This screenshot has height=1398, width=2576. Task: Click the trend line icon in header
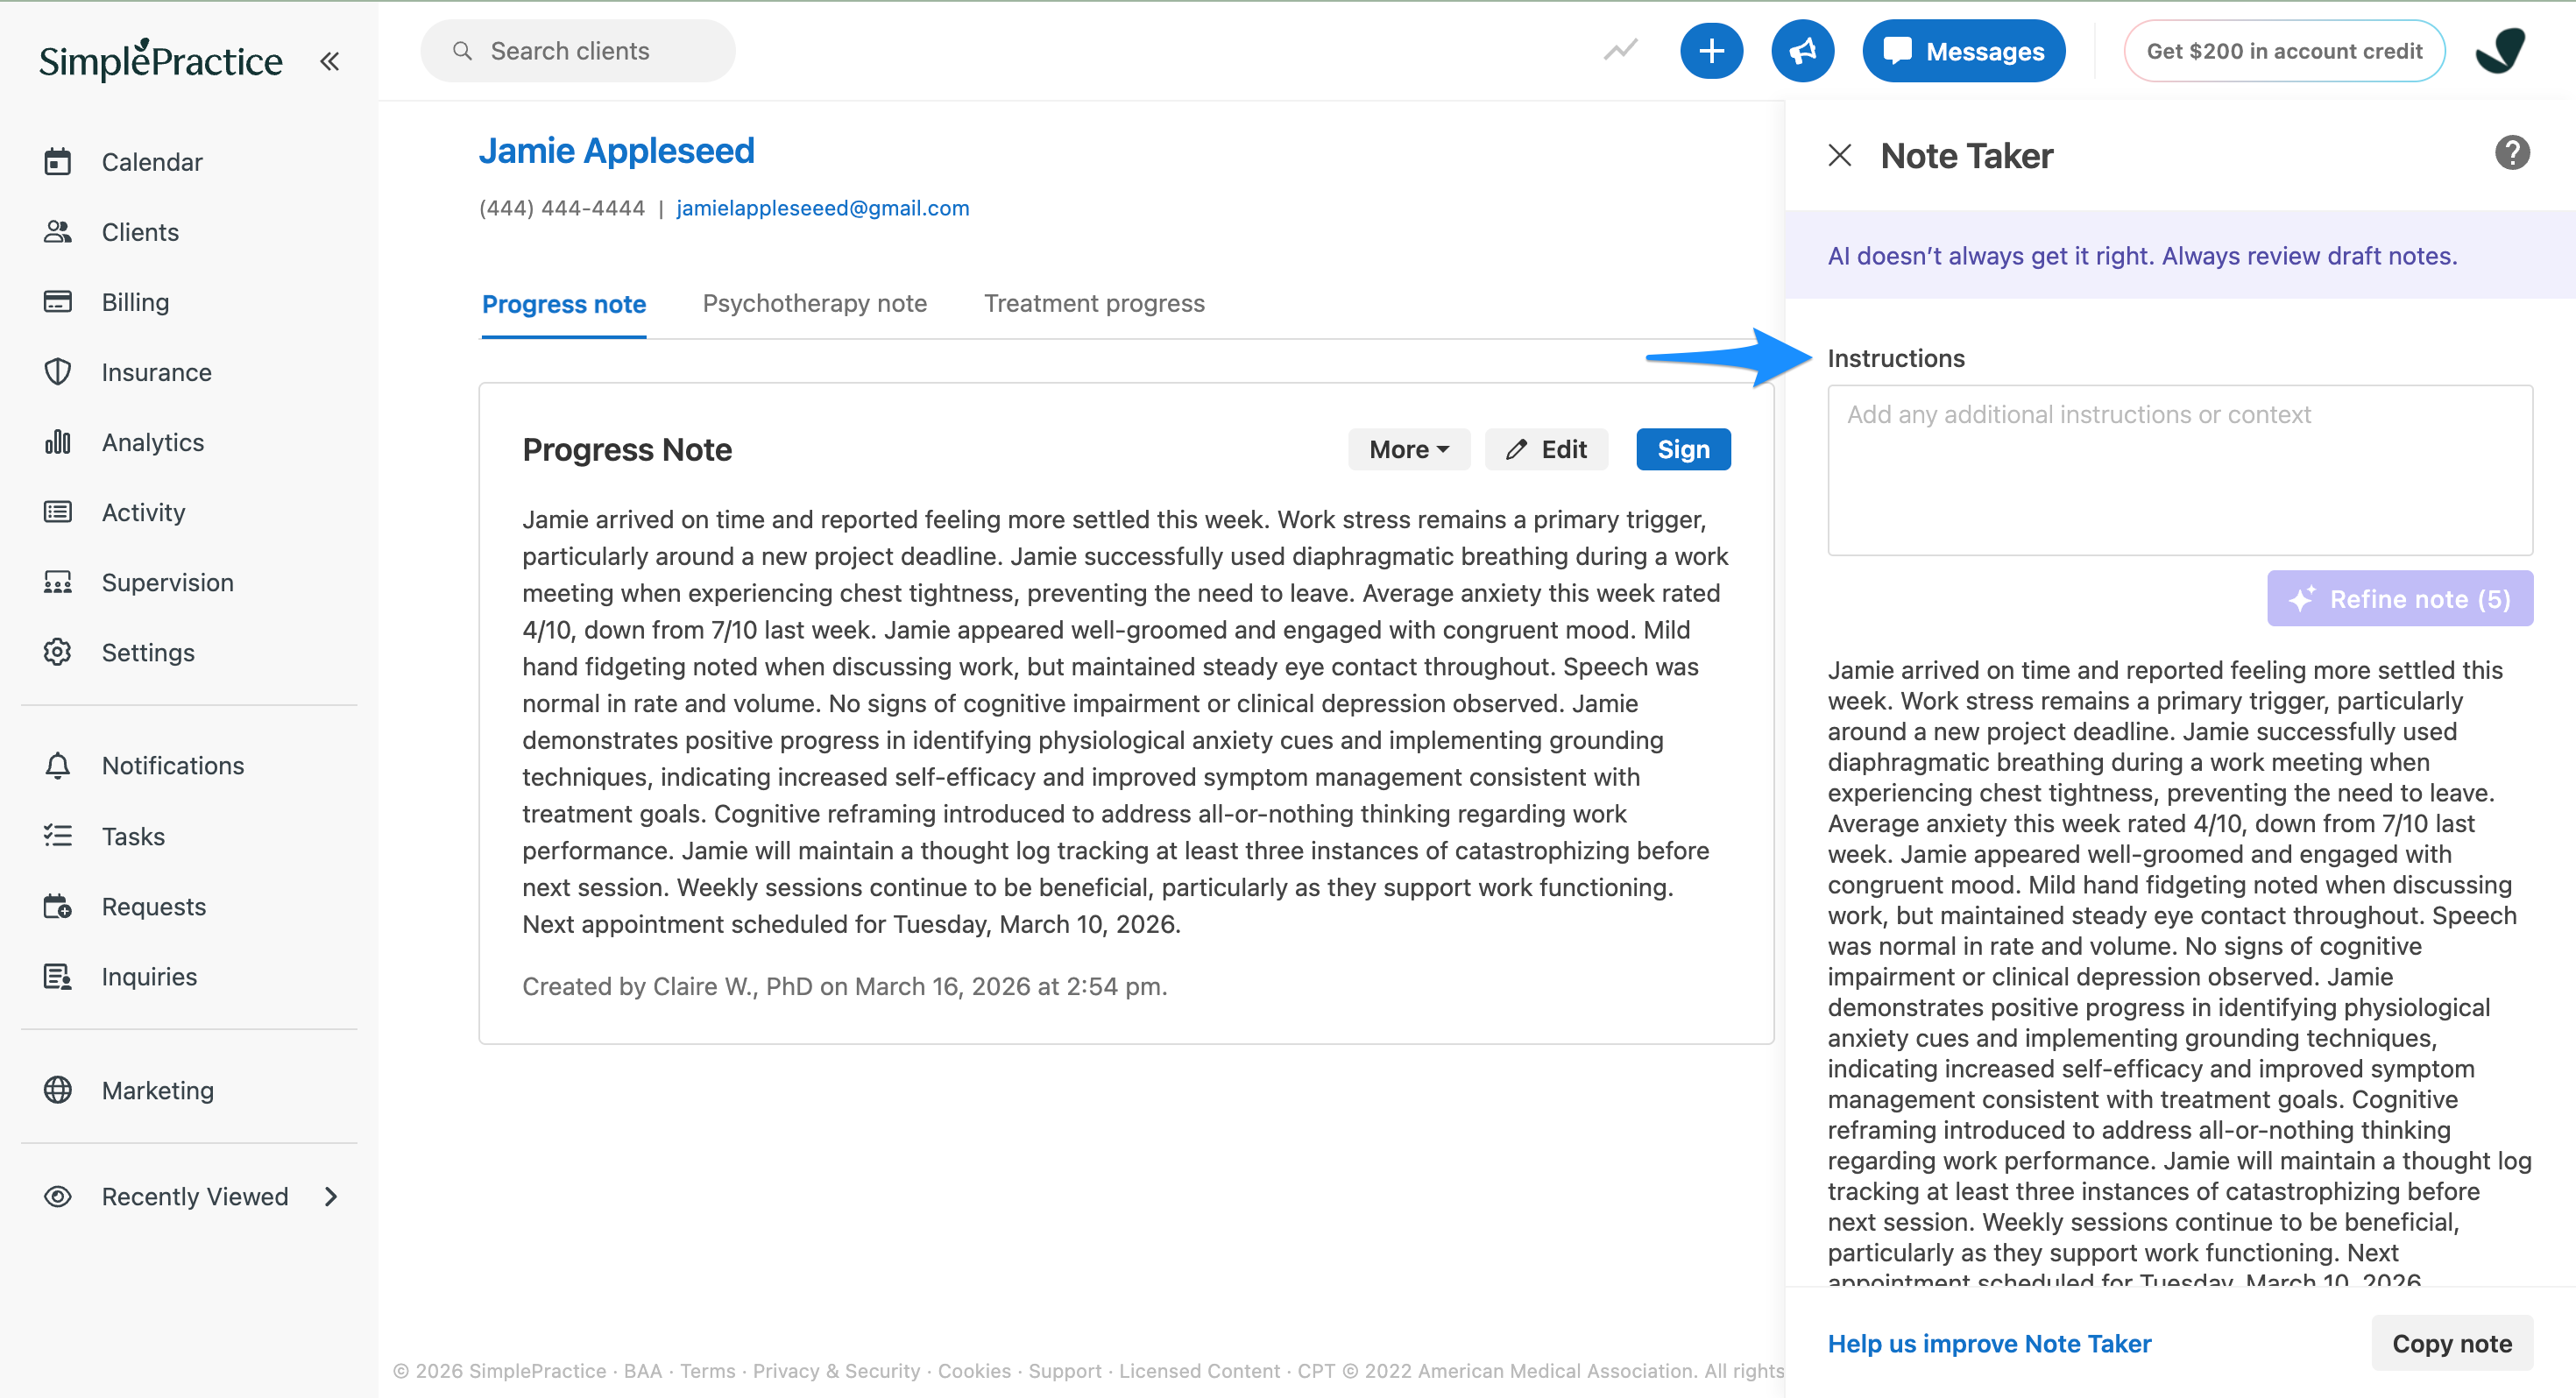[x=1621, y=50]
